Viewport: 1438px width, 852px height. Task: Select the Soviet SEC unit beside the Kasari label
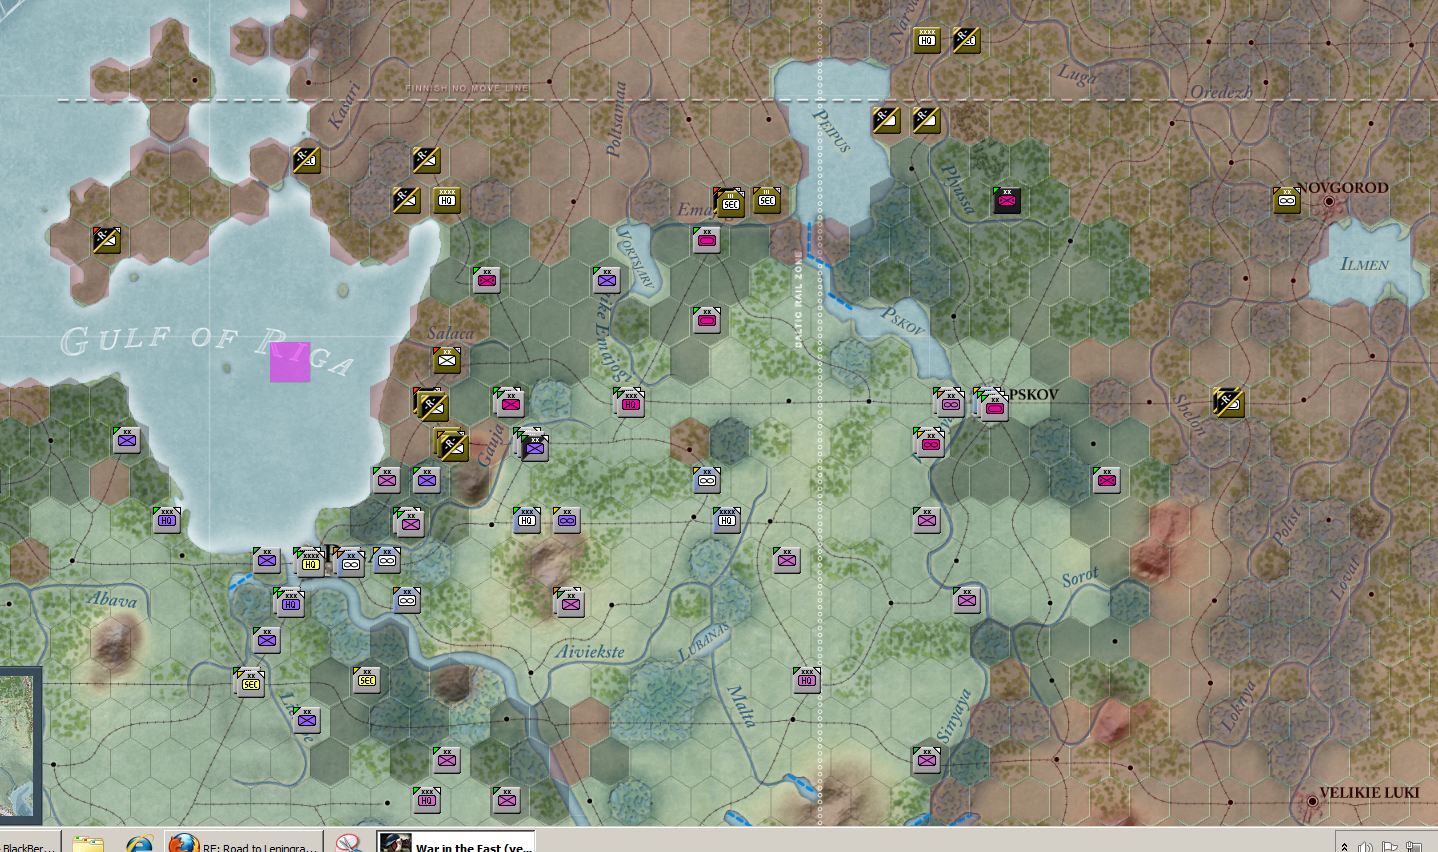click(306, 160)
